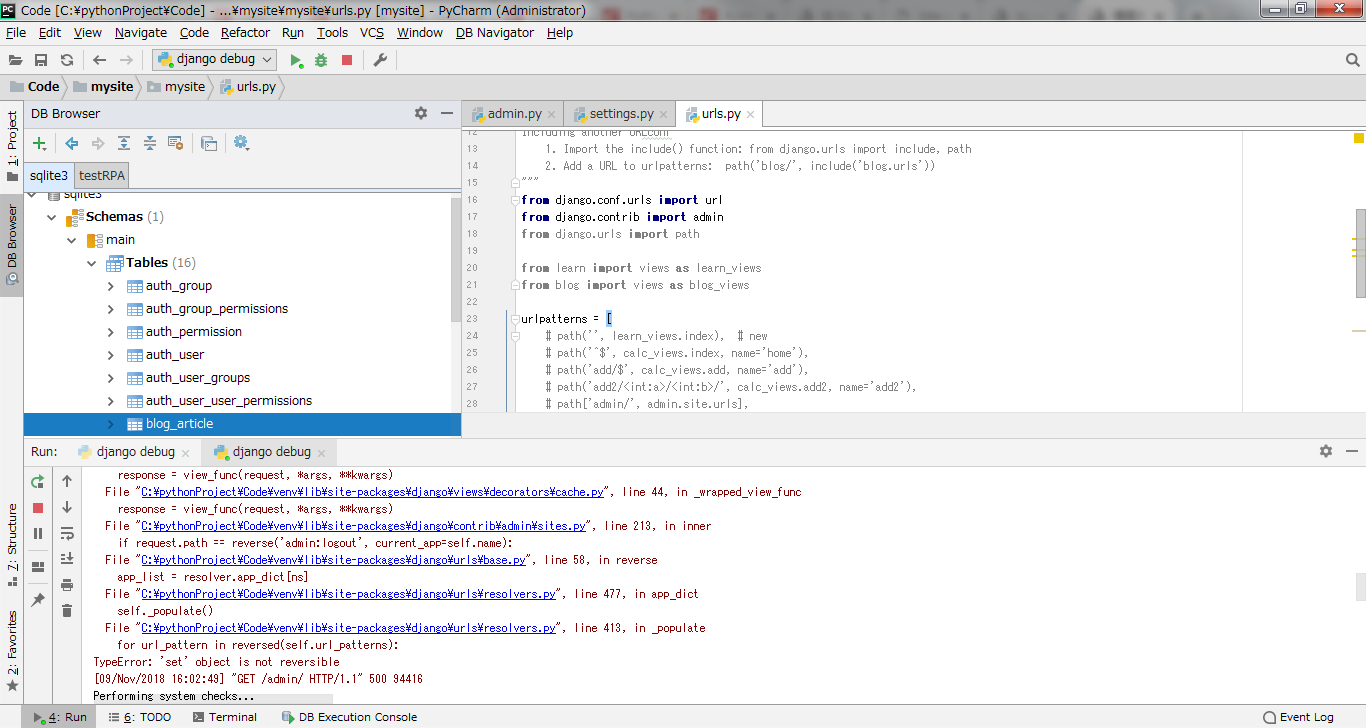Click the editor vertical scrollbar
Image resolution: width=1366 pixels, height=728 pixels.
coord(1360,253)
